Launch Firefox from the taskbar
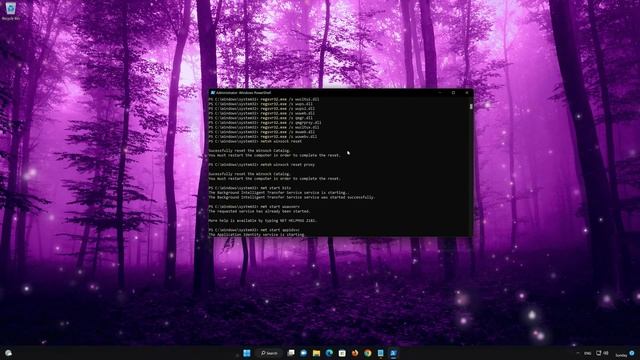 tap(355, 353)
